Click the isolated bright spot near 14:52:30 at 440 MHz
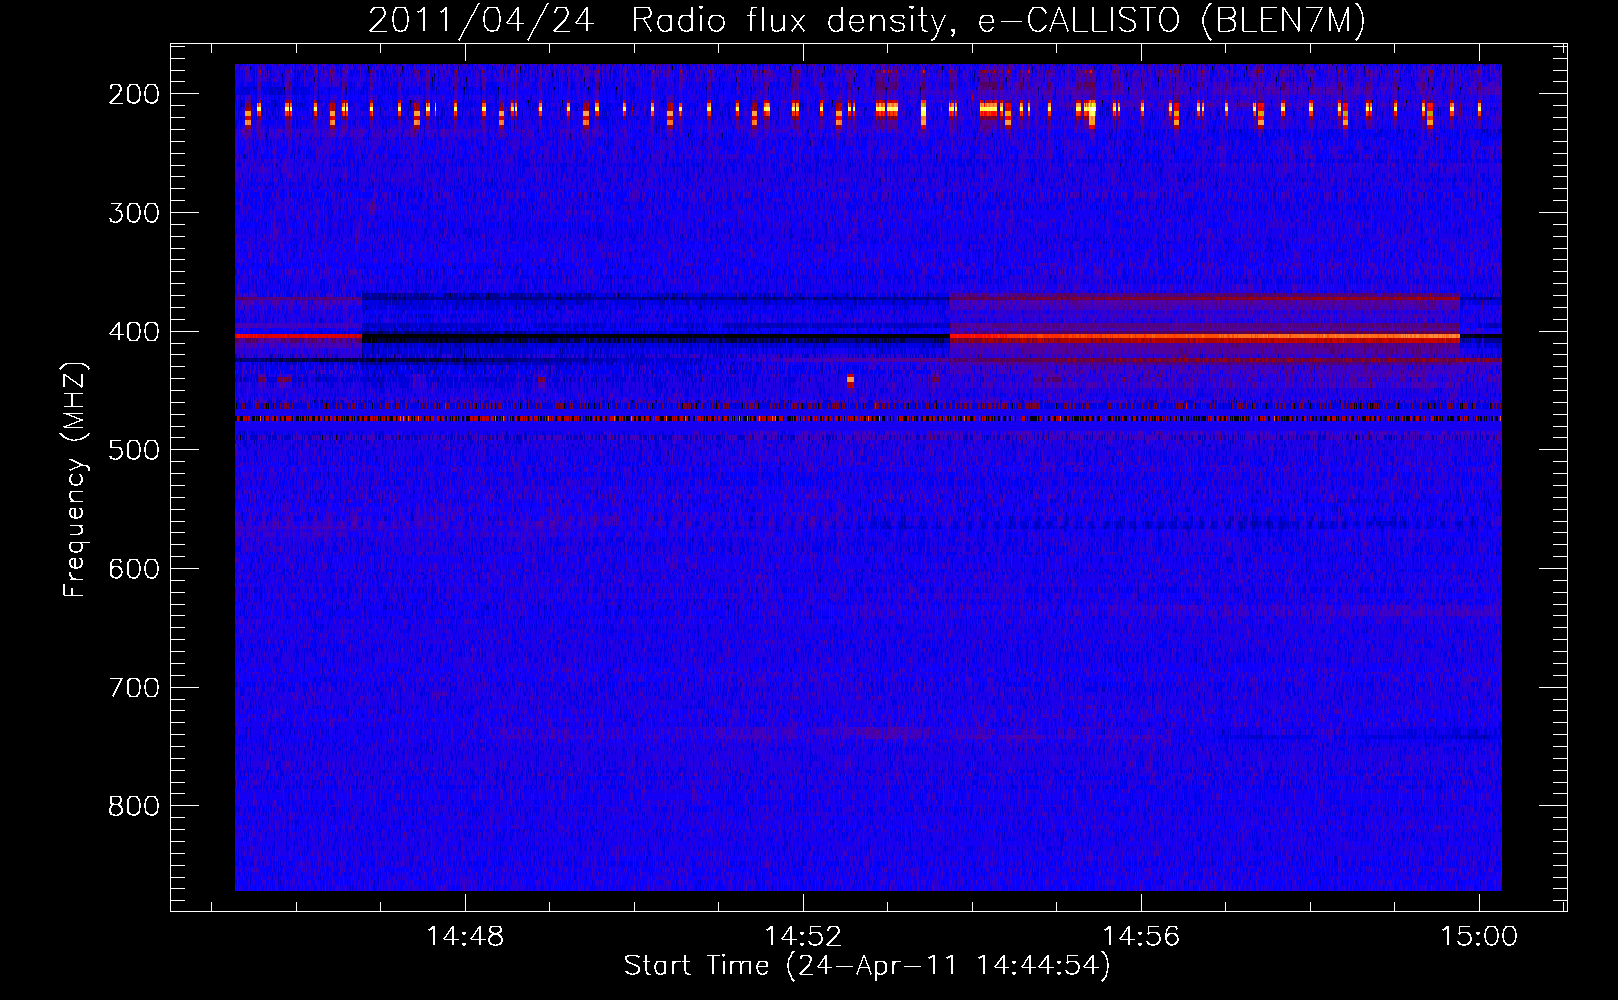The image size is (1618, 1000). tap(850, 380)
